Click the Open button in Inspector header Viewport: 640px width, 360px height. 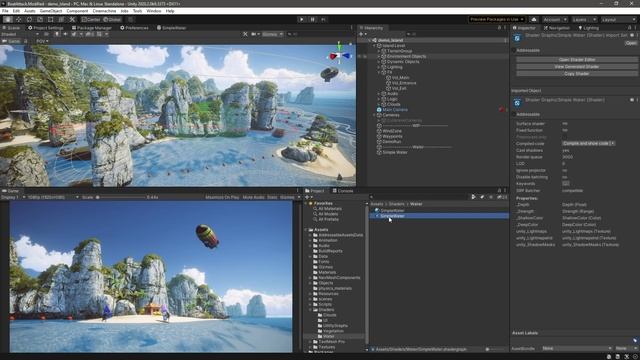coord(631,43)
